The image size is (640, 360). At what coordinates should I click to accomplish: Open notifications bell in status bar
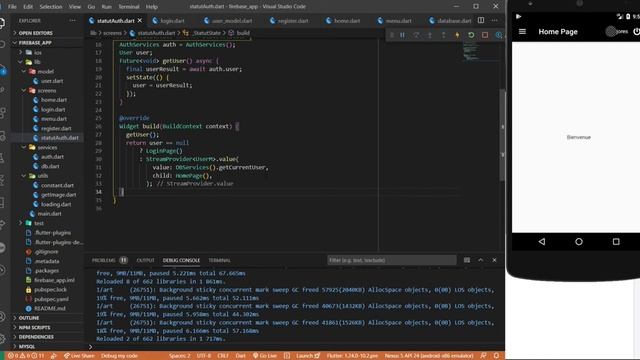496,356
